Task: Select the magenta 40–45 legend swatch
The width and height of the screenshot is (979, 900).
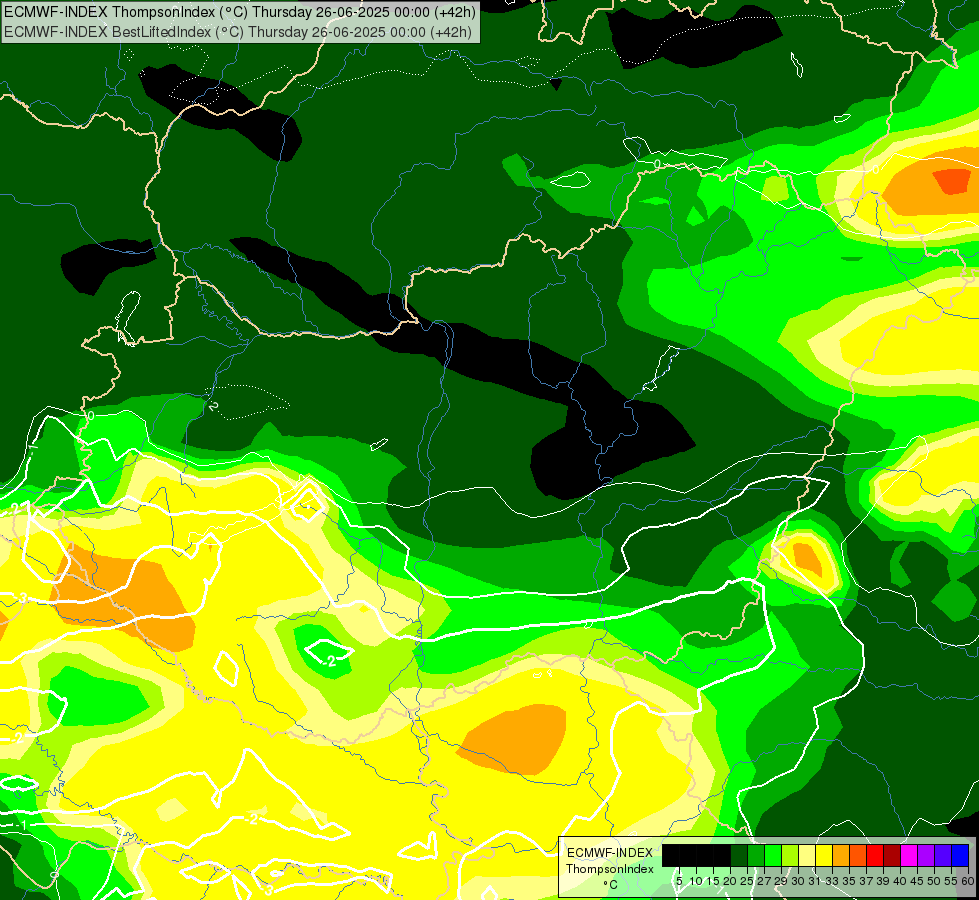Action: [909, 855]
